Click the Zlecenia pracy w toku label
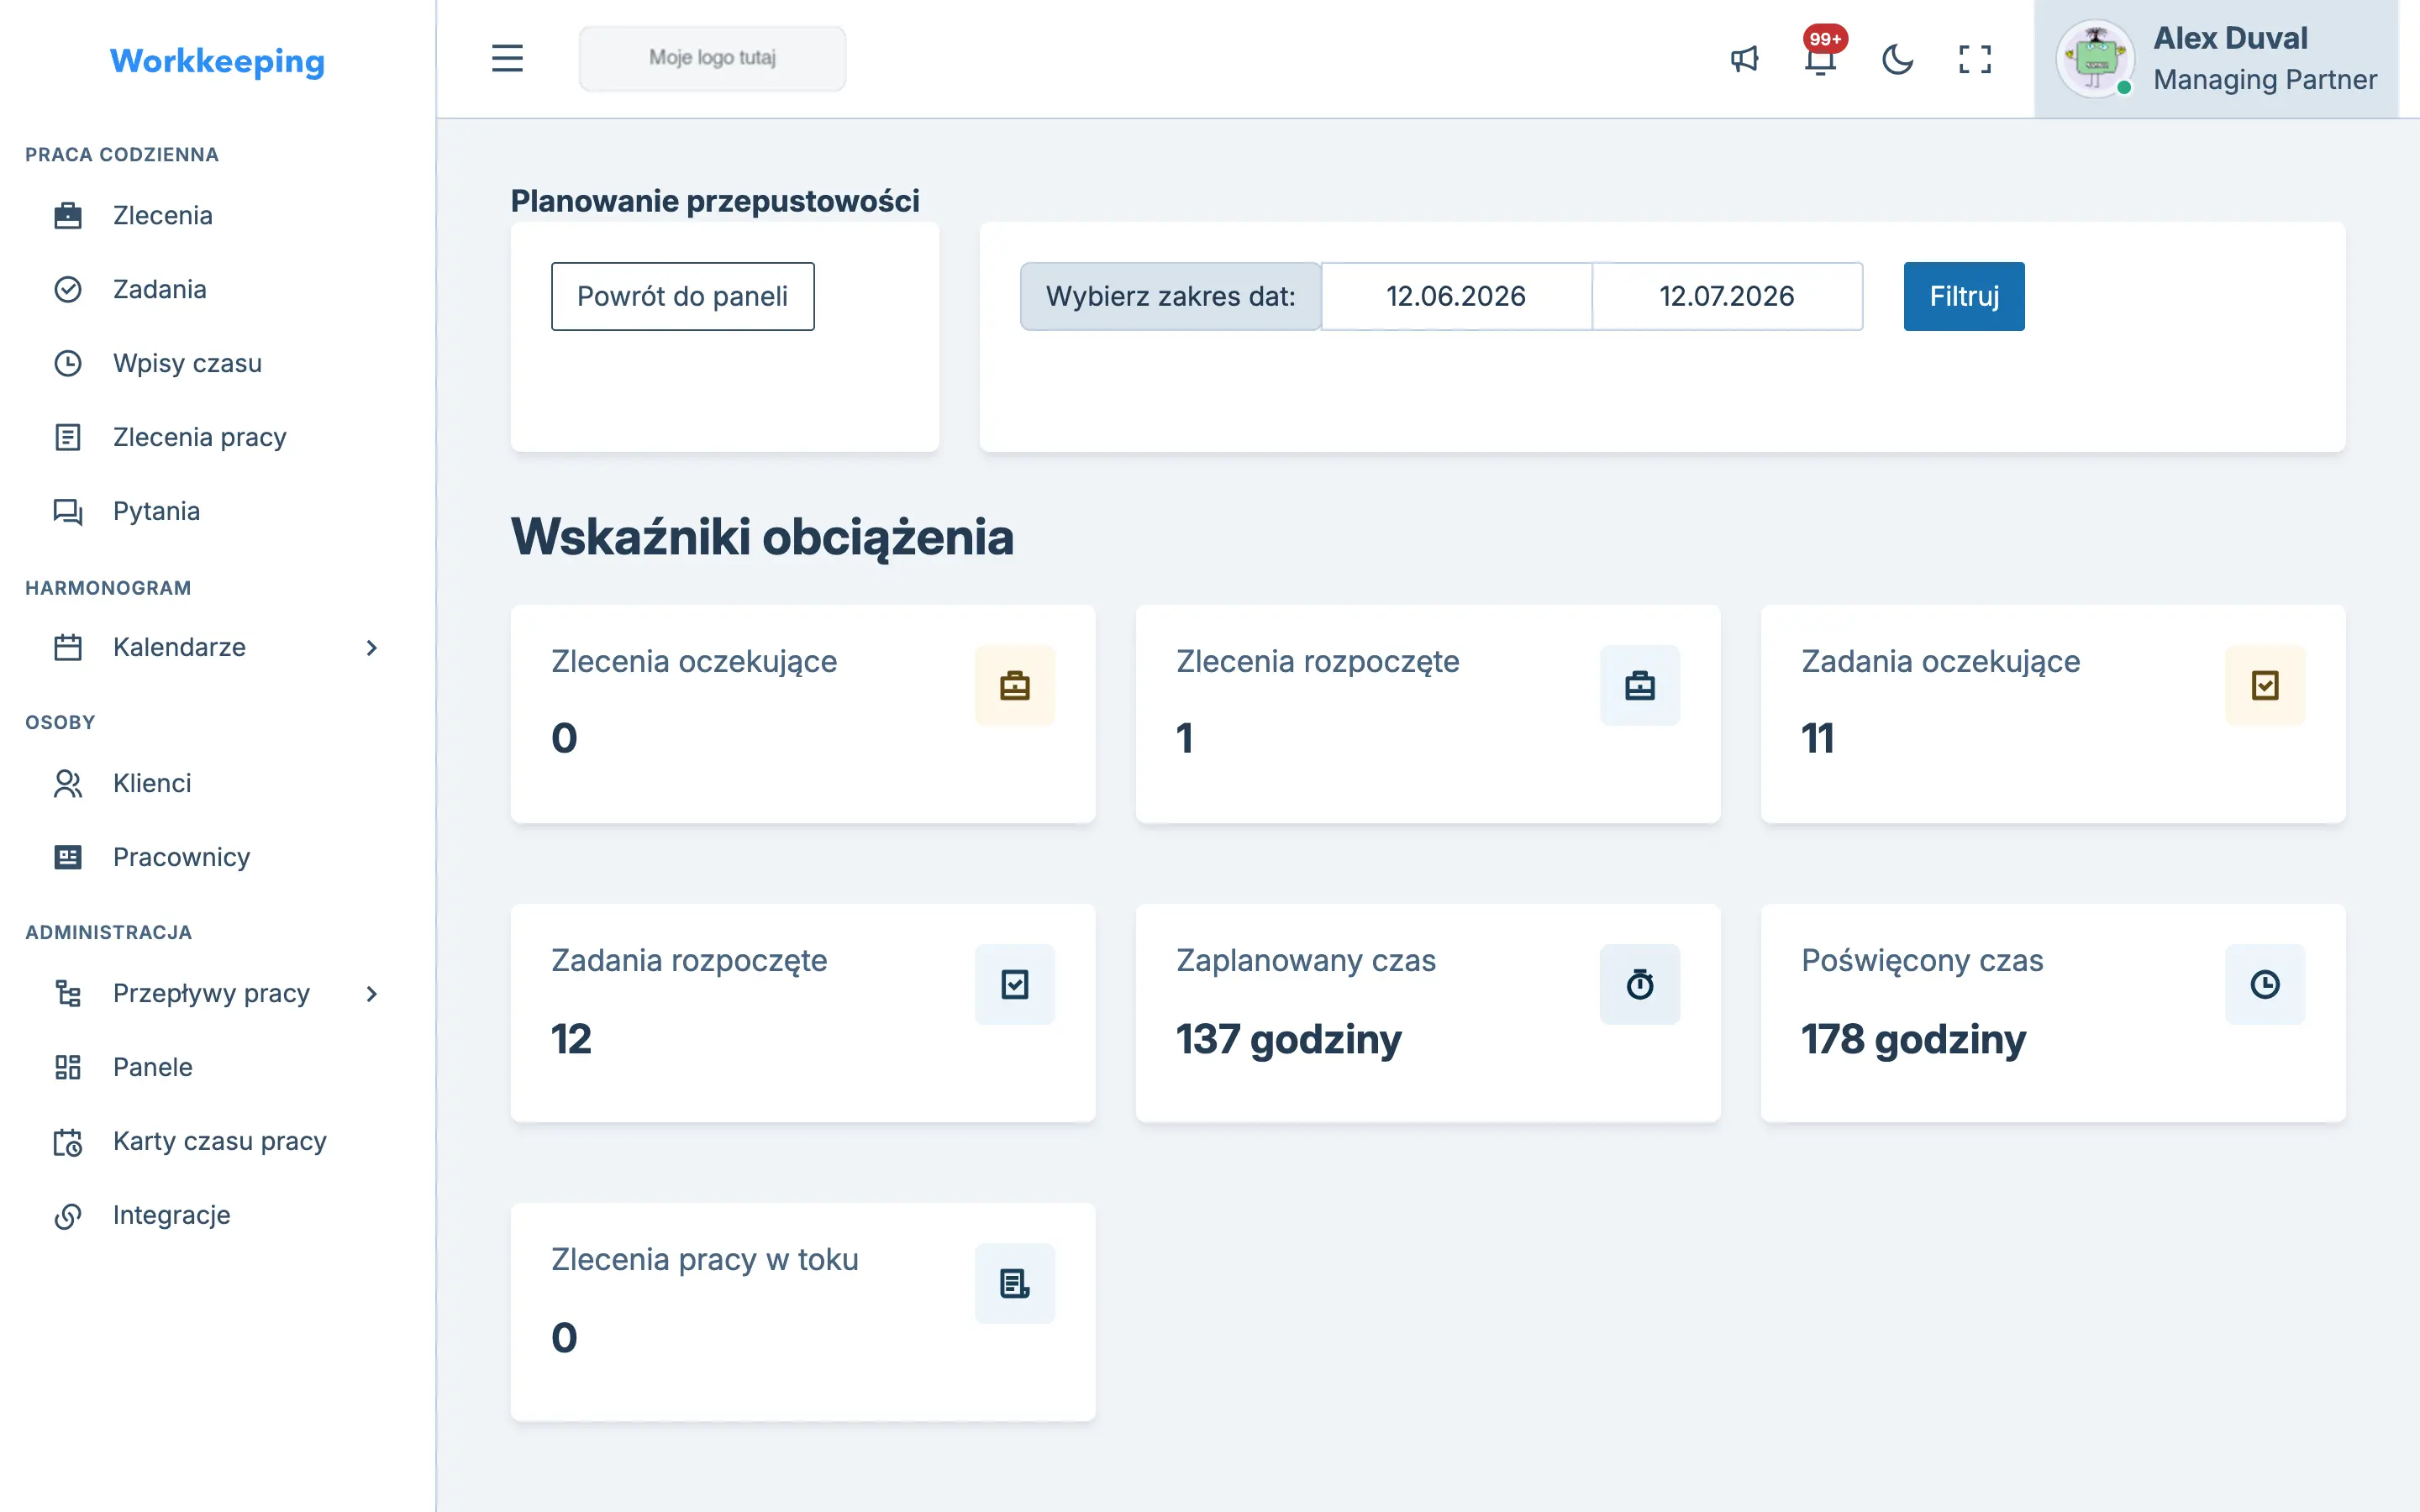The width and height of the screenshot is (2420, 1512). click(705, 1259)
